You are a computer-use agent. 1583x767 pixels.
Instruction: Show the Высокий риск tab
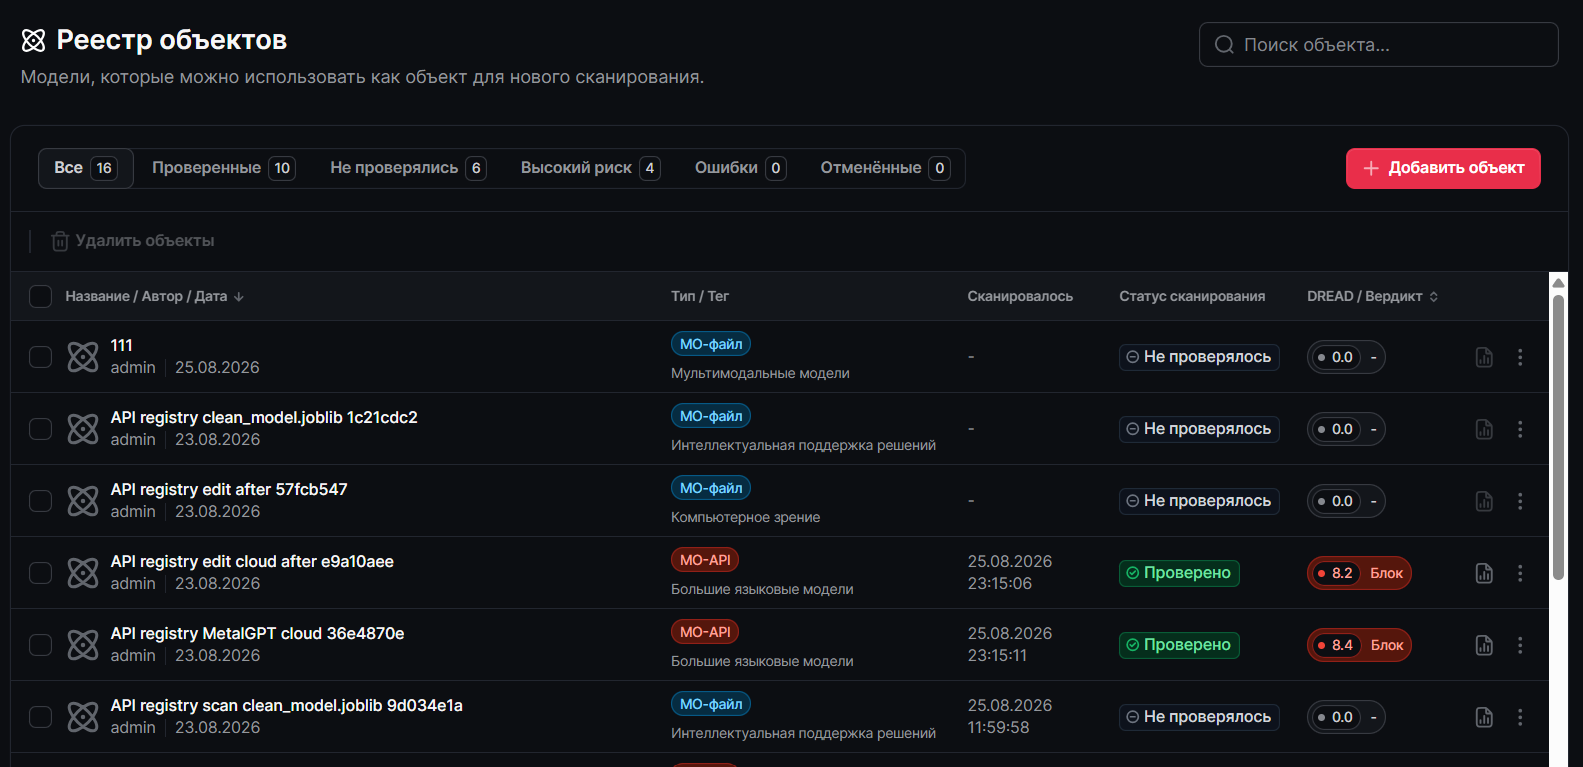(590, 168)
